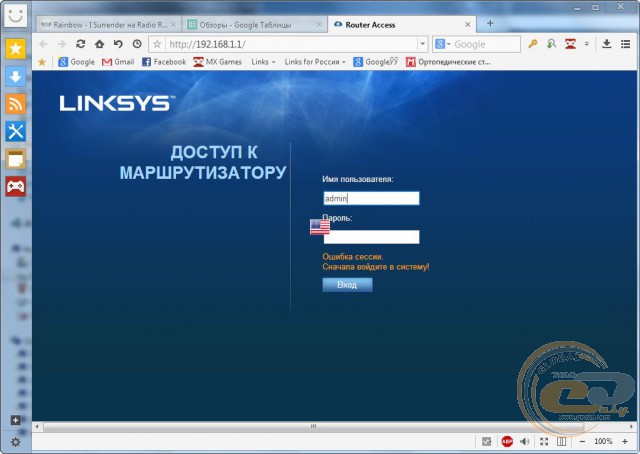Click the undo closed tab icon
The image size is (640, 454).
pyautogui.click(x=118, y=44)
